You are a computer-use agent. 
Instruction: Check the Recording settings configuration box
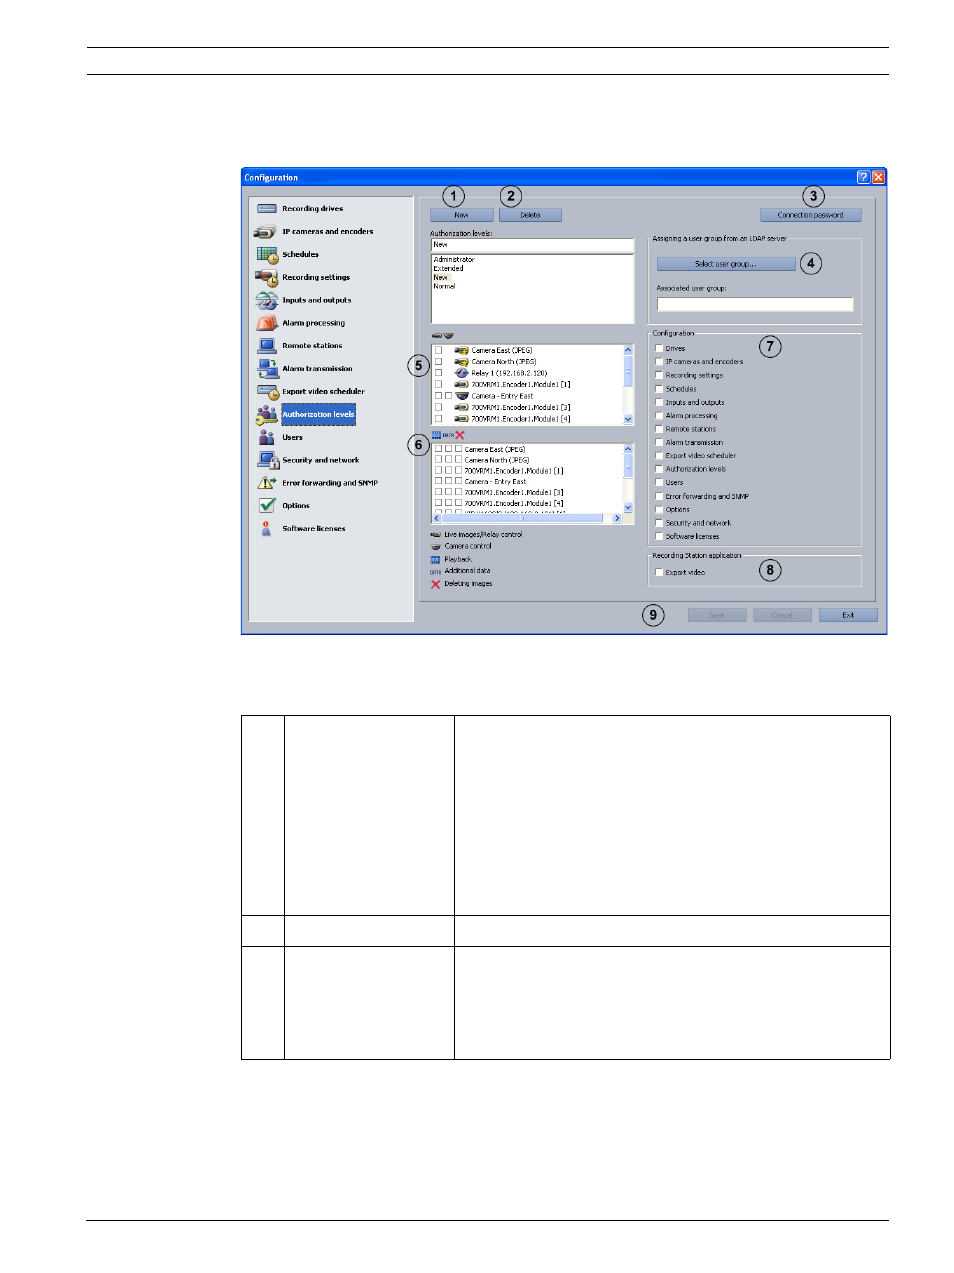pyautogui.click(x=659, y=376)
